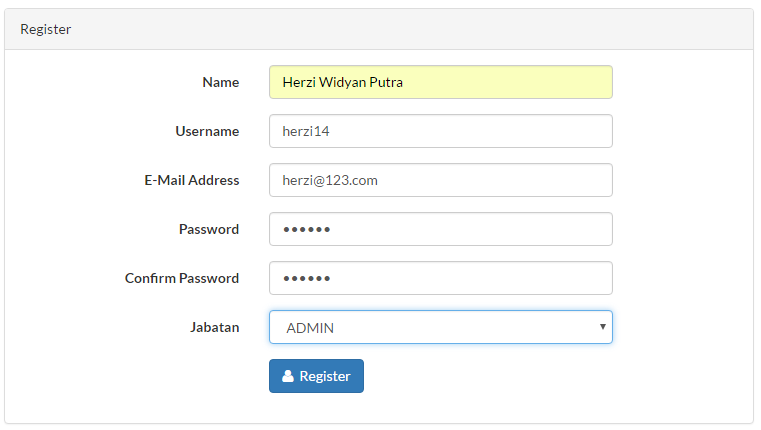Screen dimensions: 761x430
Task: Open the Jabatan select box
Action: click(x=440, y=327)
